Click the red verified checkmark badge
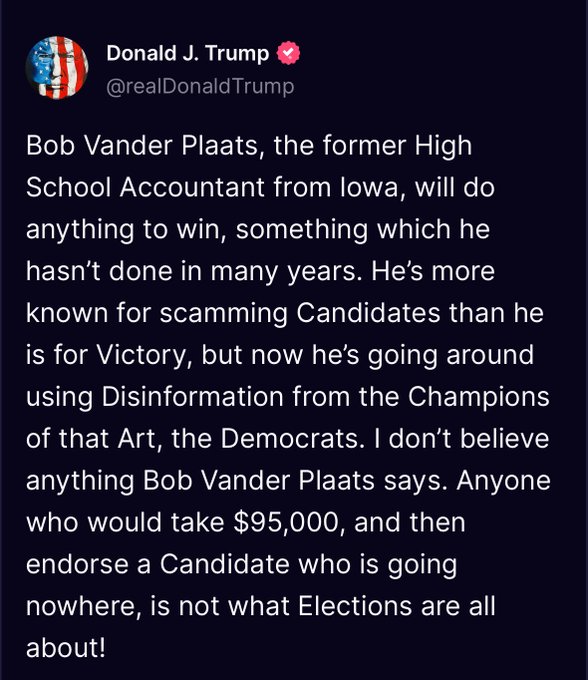Image resolution: width=588 pixels, height=680 pixels. [x=289, y=53]
